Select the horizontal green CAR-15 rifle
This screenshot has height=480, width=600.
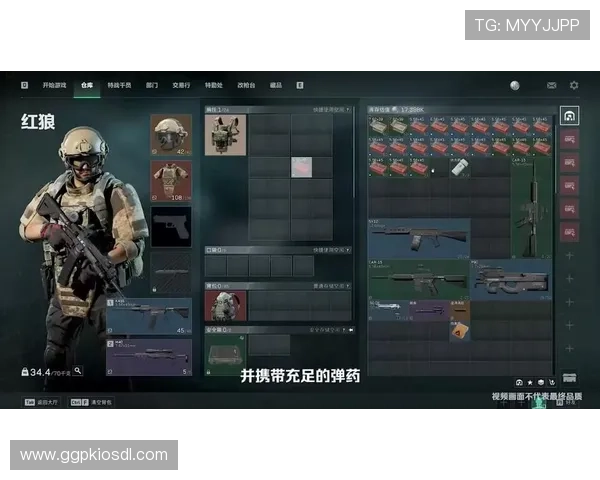419,280
